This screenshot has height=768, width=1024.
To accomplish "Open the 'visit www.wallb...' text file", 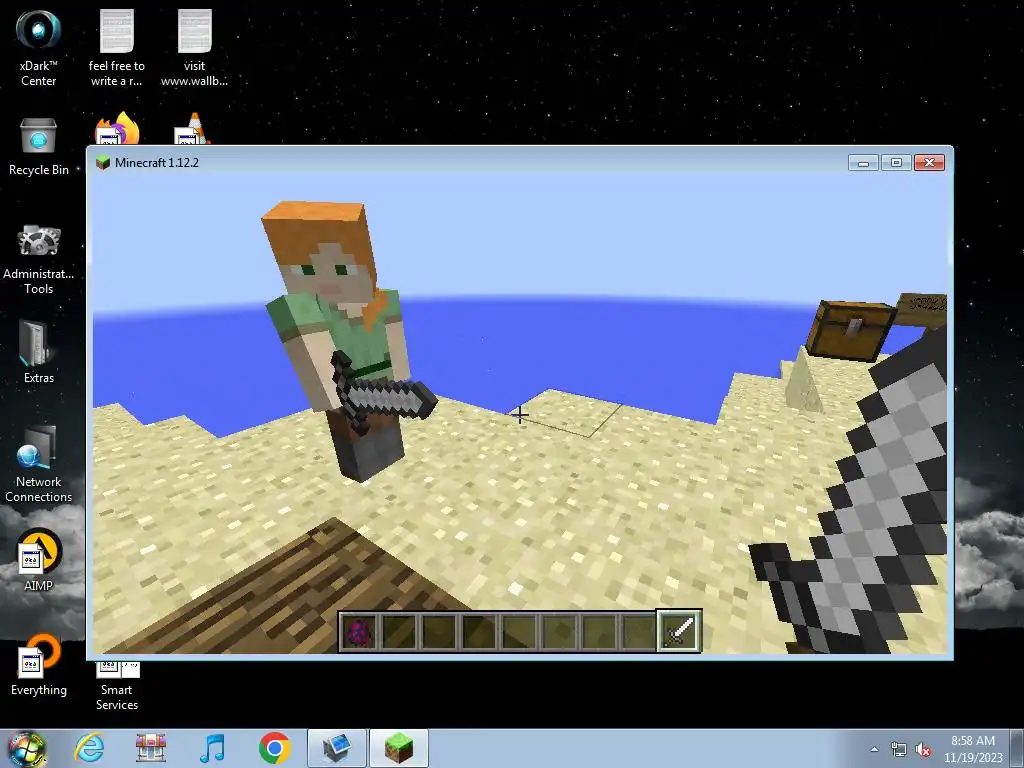I will (194, 46).
